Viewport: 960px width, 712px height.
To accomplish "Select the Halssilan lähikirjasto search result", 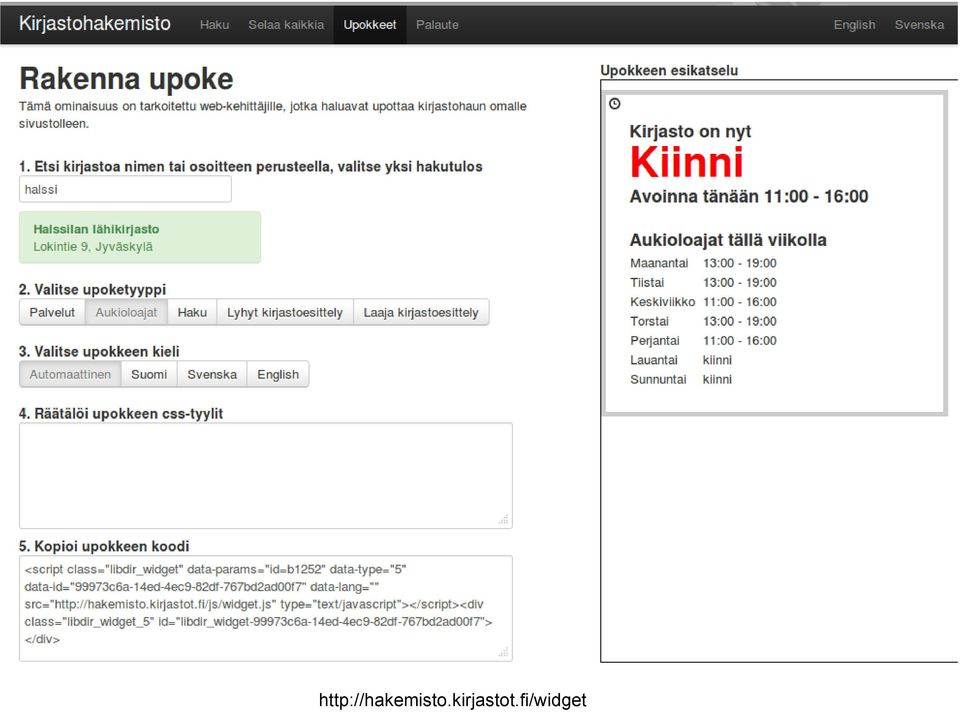I will tap(140, 238).
